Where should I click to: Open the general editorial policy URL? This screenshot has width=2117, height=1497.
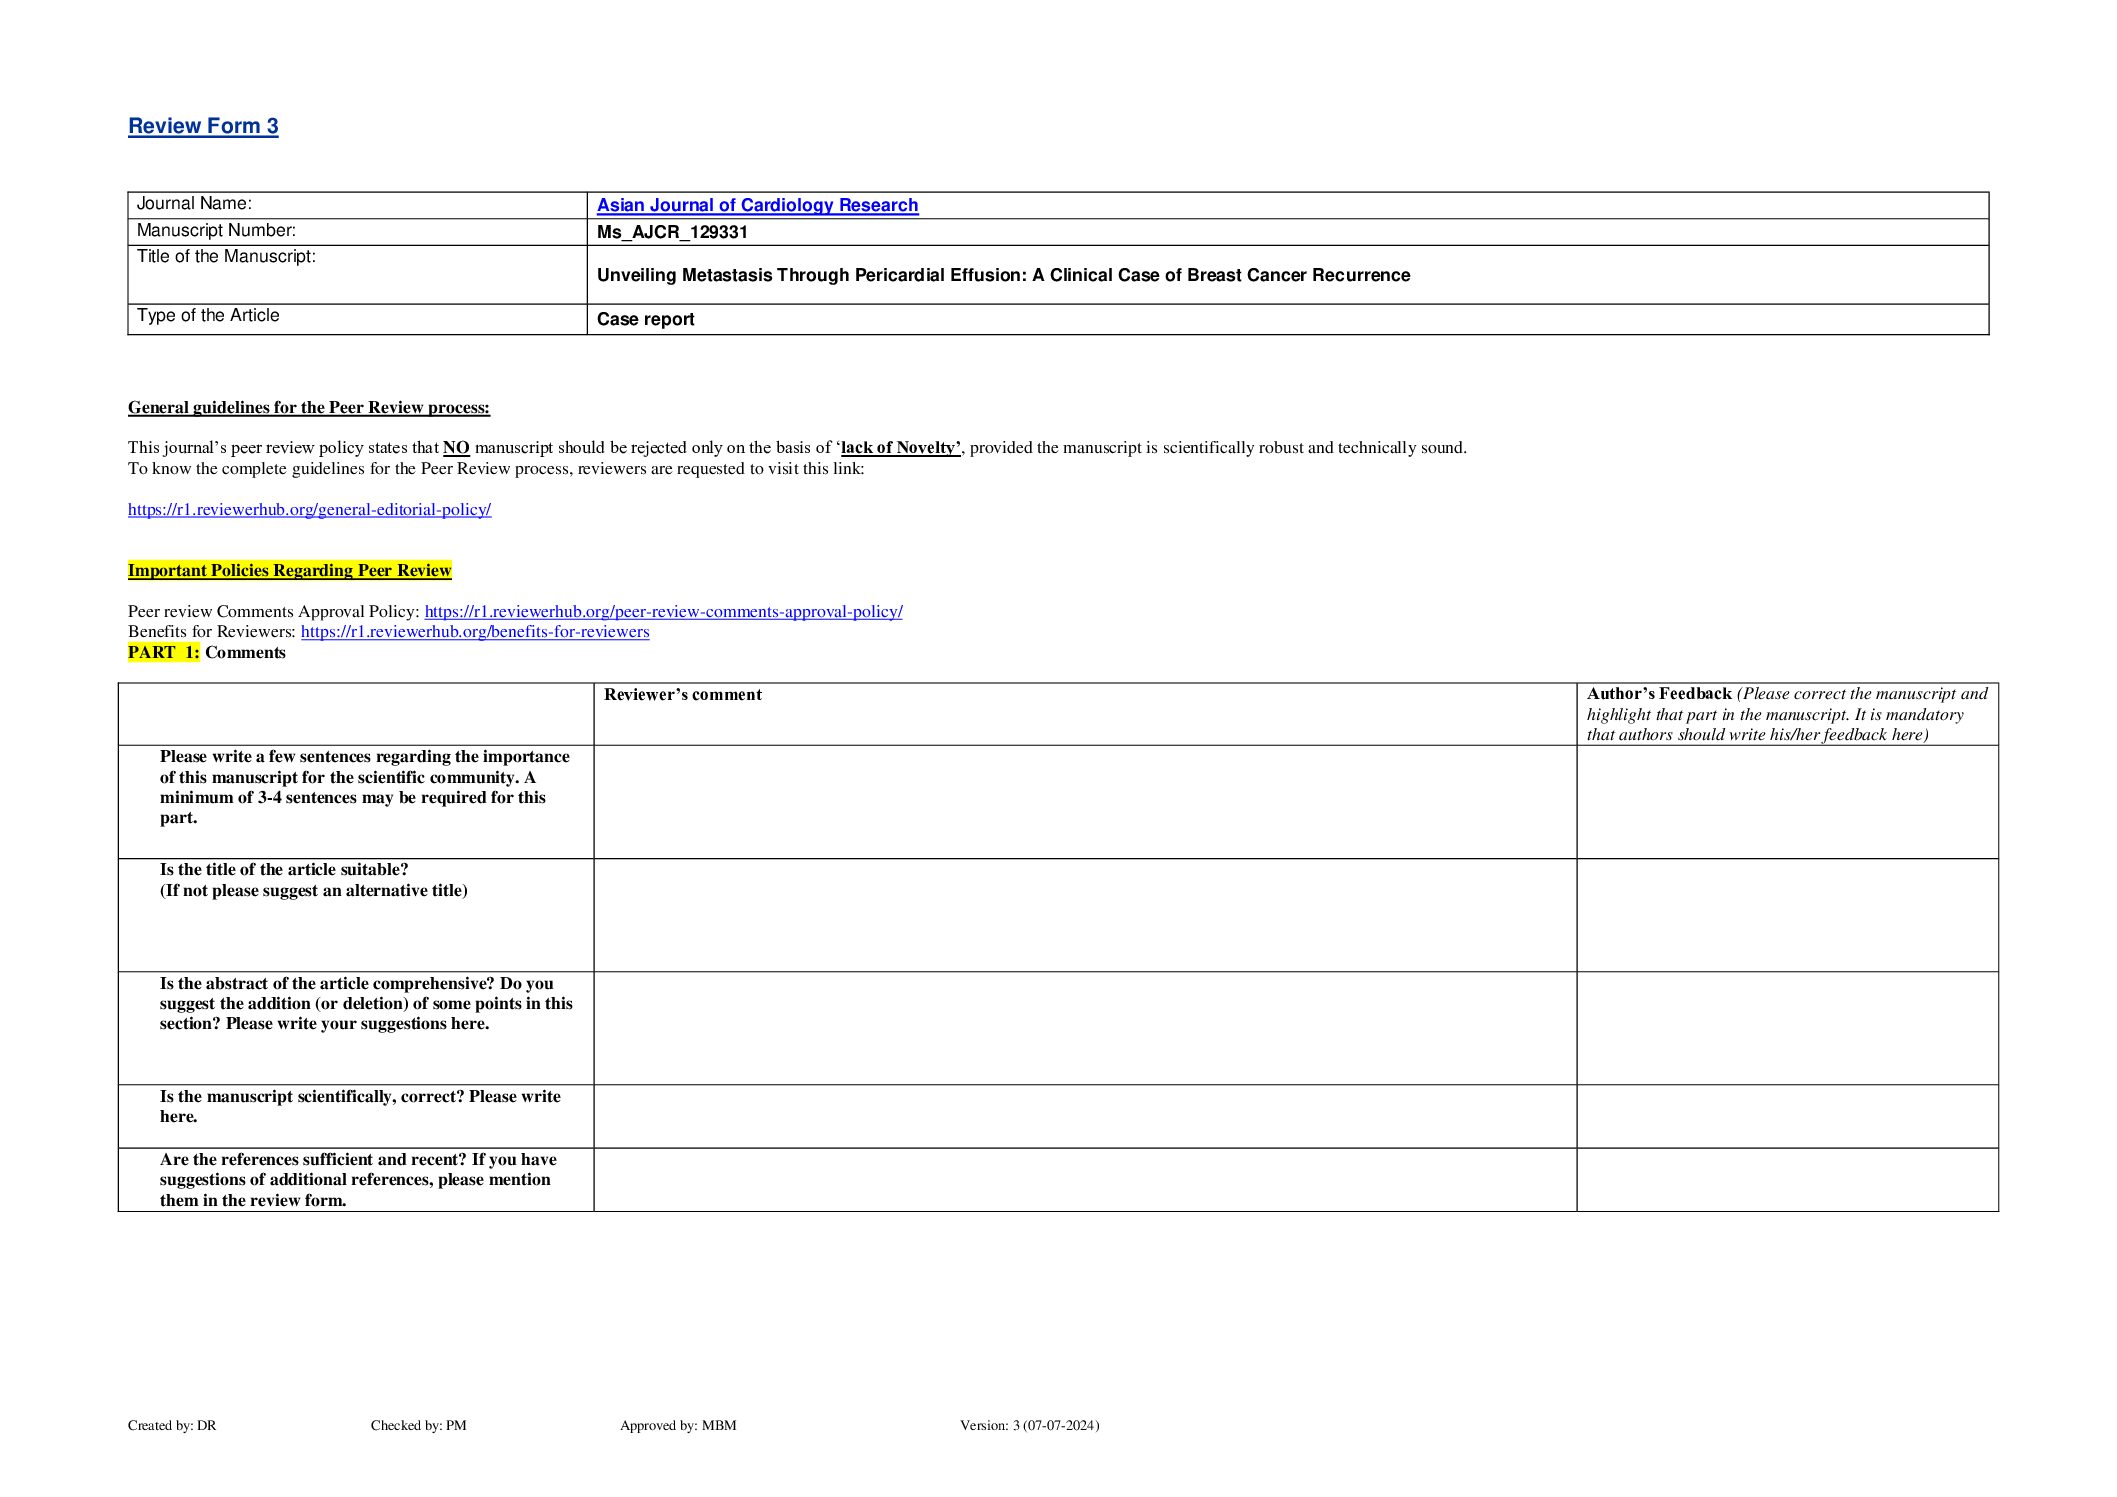[x=309, y=510]
